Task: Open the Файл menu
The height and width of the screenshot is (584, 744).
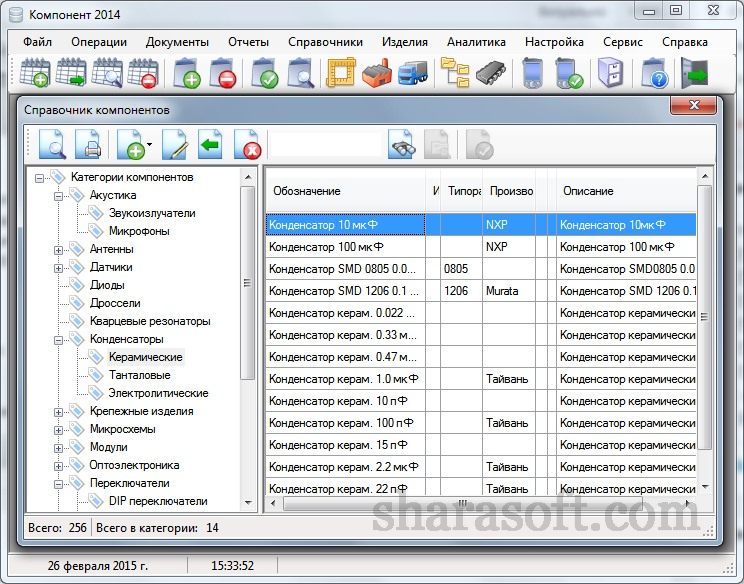Action: (x=37, y=42)
